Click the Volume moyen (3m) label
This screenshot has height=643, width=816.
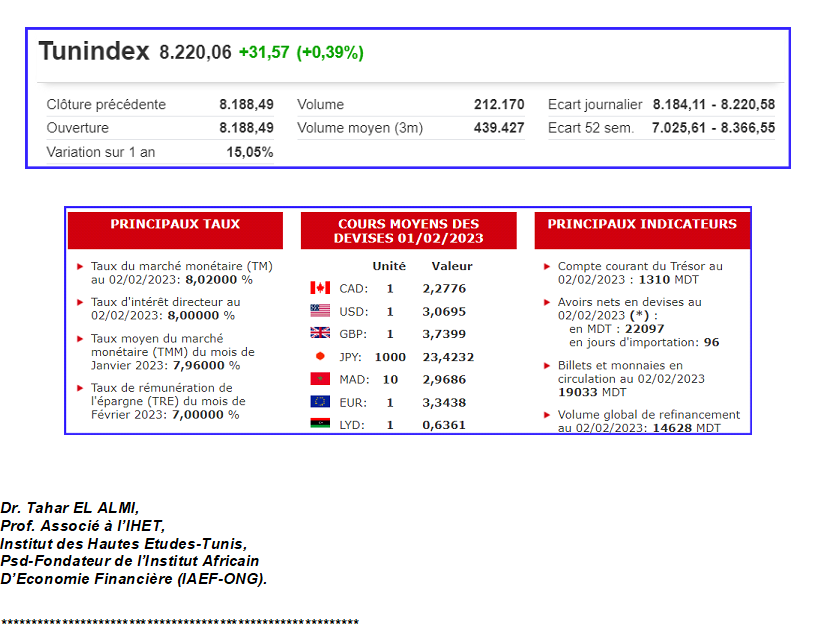[360, 128]
